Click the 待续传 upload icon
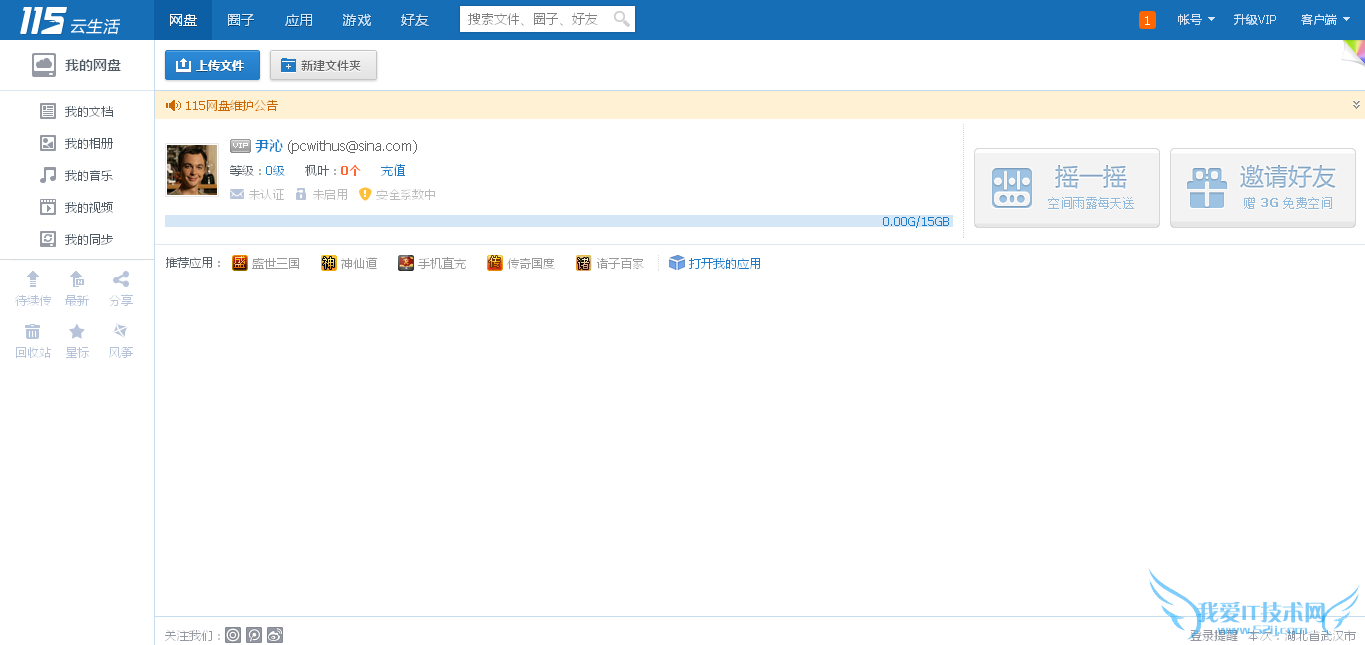1365x645 pixels. pos(33,288)
